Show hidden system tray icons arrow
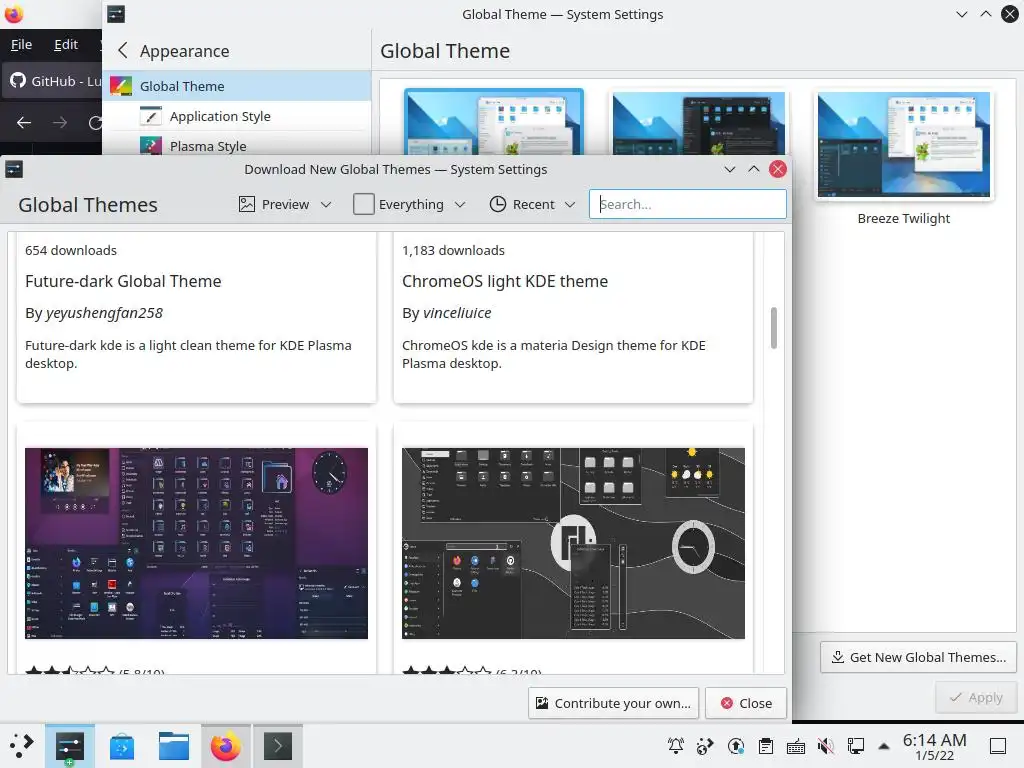Viewport: 1024px width, 768px height. [884, 746]
